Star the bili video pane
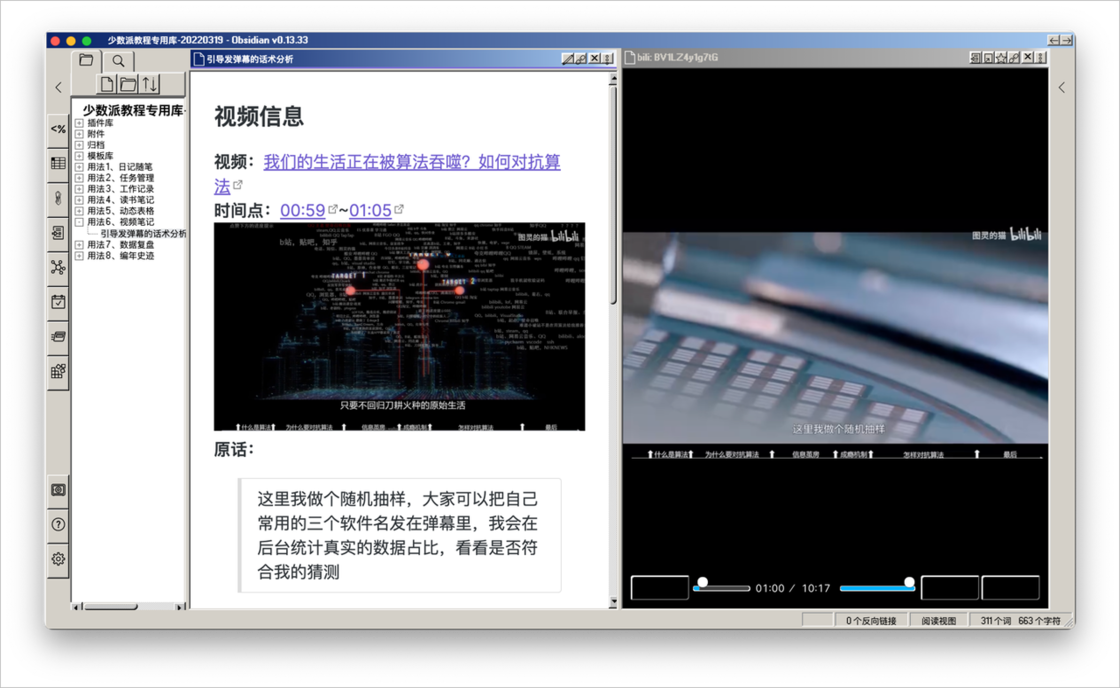1120x688 pixels. pyautogui.click(x=1001, y=58)
